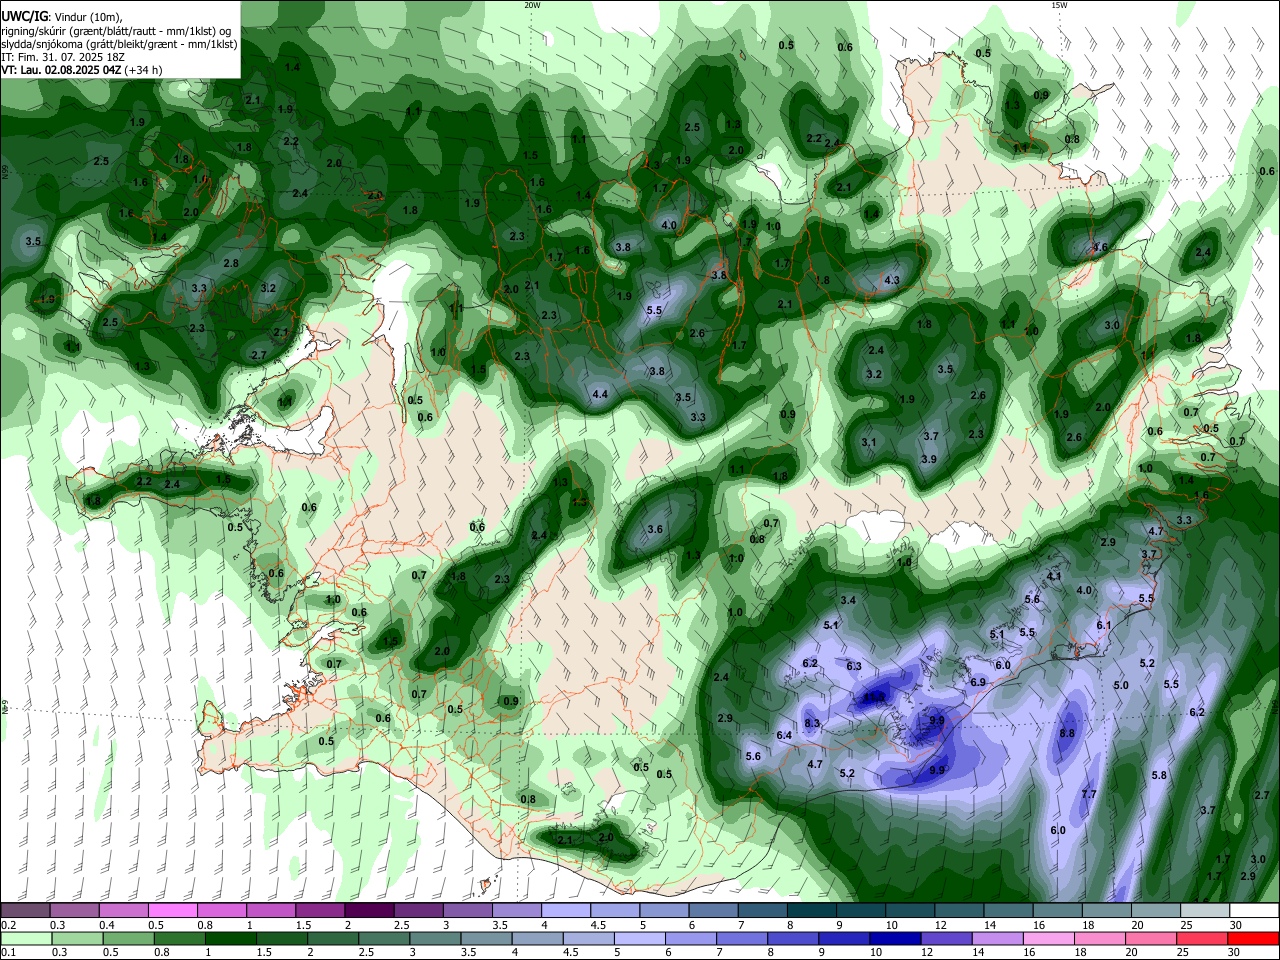Pick the pale green rain swatch labeled 0.1
Viewport: 1280px width, 960px height.
tap(25, 939)
